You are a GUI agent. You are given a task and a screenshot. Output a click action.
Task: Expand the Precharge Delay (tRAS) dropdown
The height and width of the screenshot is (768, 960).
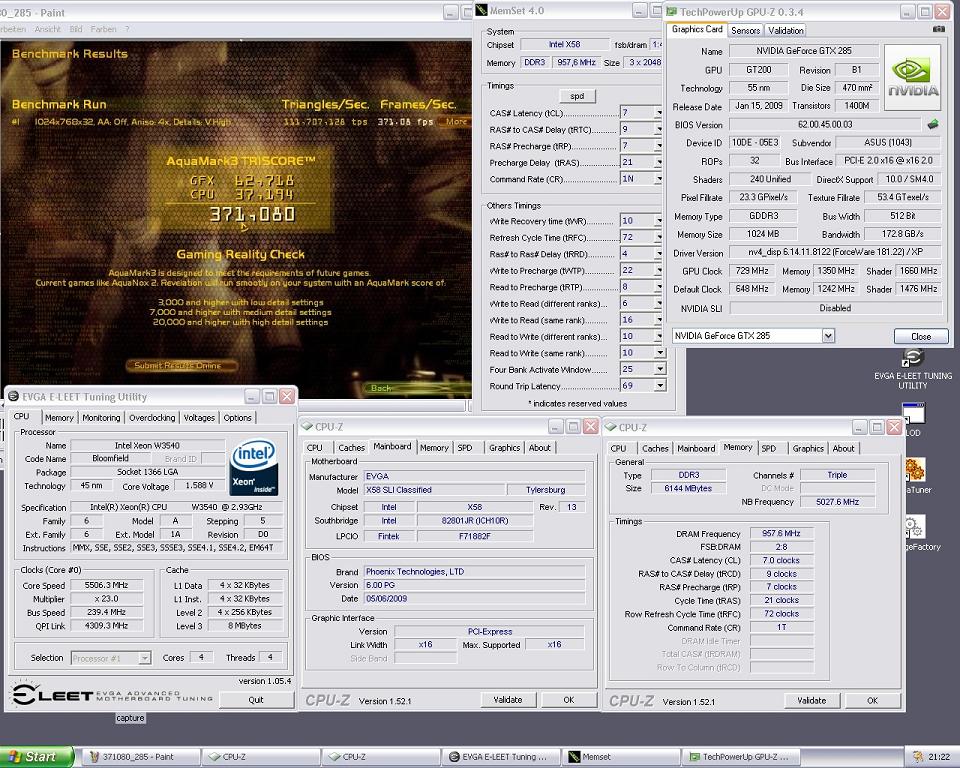click(x=659, y=162)
